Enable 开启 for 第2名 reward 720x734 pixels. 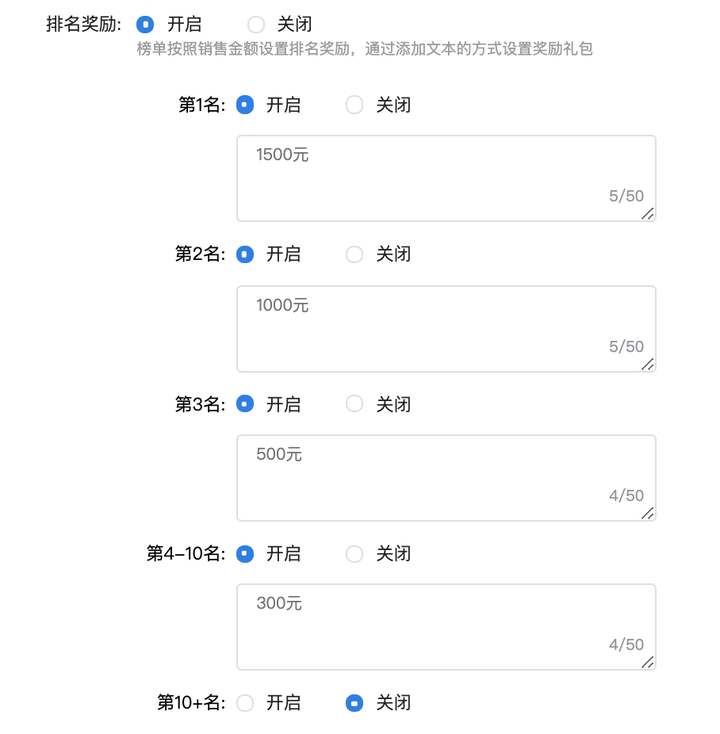pos(245,255)
